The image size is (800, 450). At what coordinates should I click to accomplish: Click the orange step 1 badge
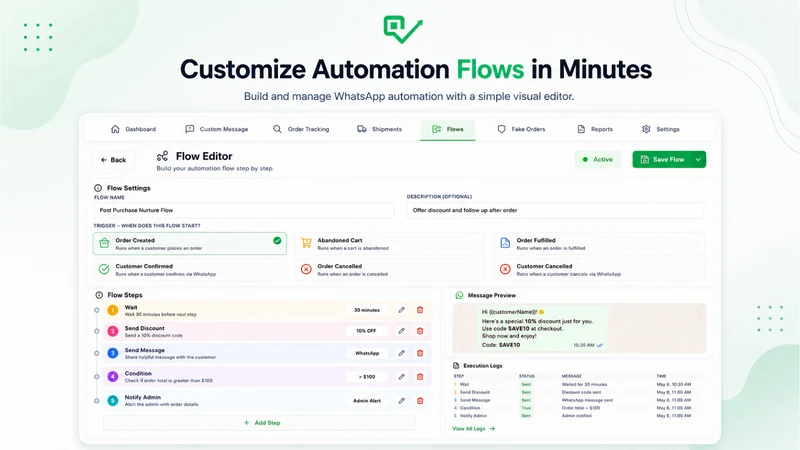click(x=113, y=310)
